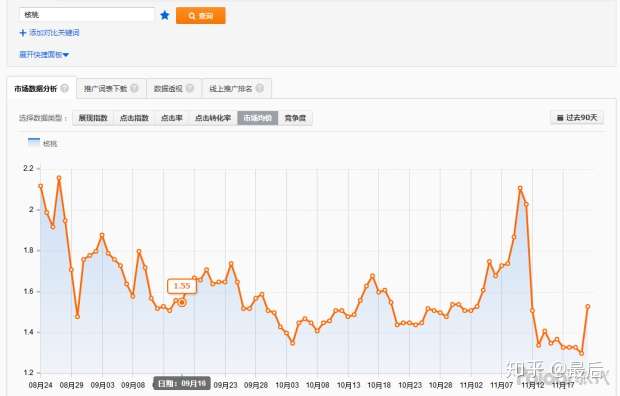Screen dimensions: 620x396
Task: Click the highlighted 1.55 data point
Action: click(182, 302)
